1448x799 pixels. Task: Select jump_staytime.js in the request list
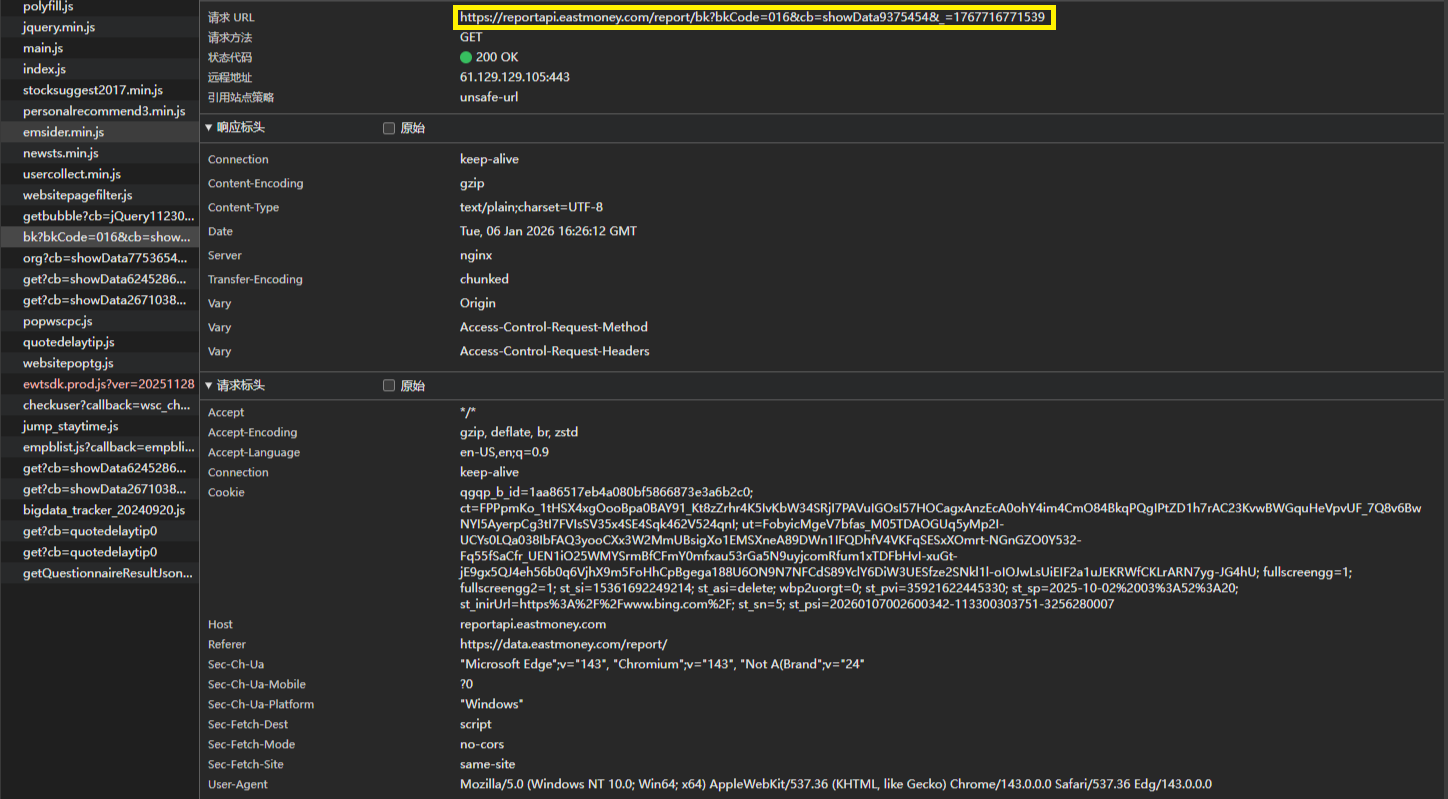coord(71,426)
